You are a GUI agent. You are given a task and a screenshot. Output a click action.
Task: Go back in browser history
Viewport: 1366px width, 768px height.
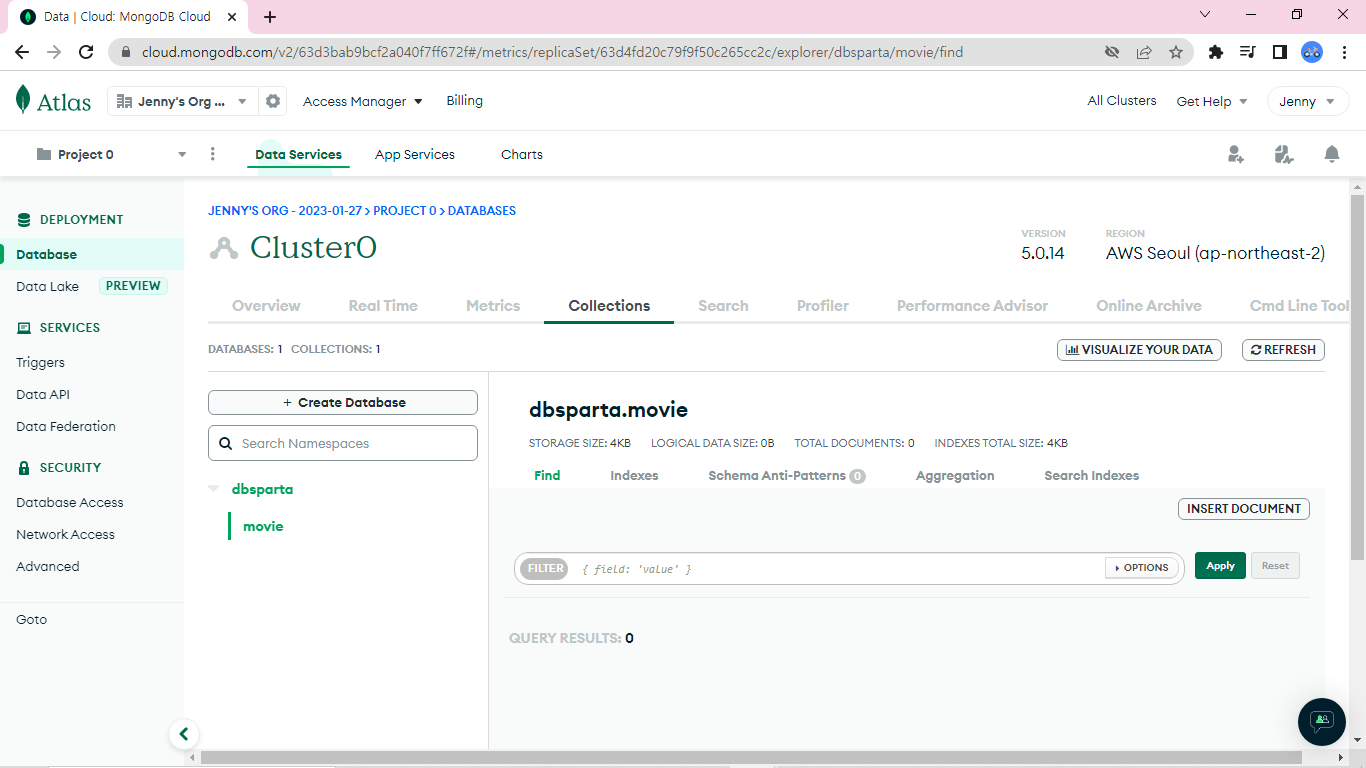click(x=22, y=52)
